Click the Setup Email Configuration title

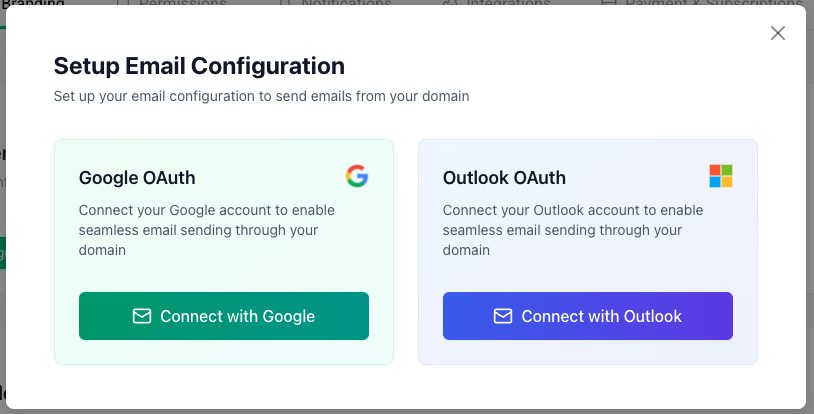pyautogui.click(x=199, y=66)
